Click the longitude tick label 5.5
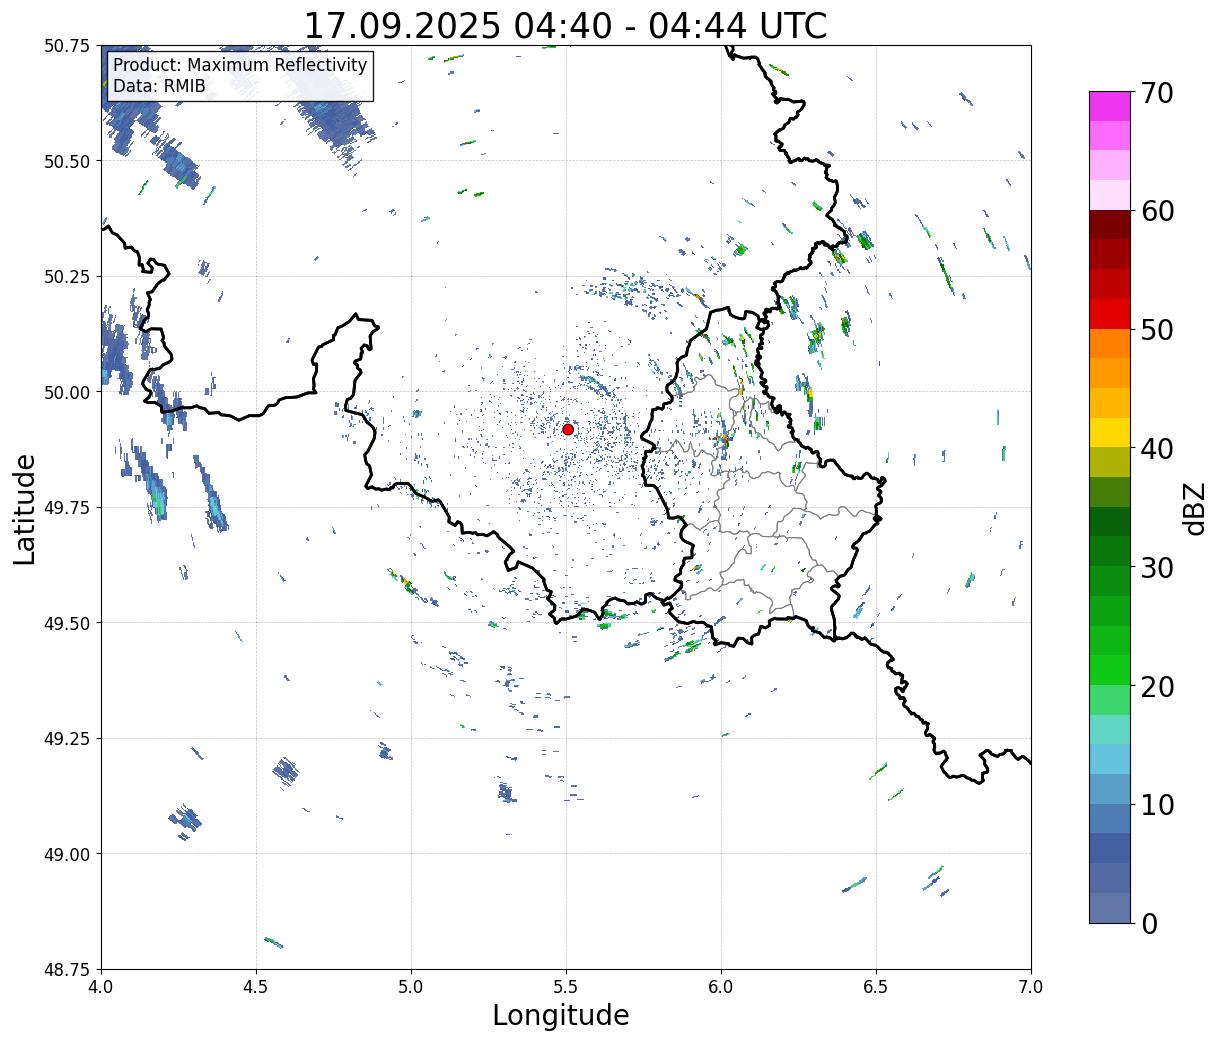This screenshot has width=1219, height=1040. point(566,986)
